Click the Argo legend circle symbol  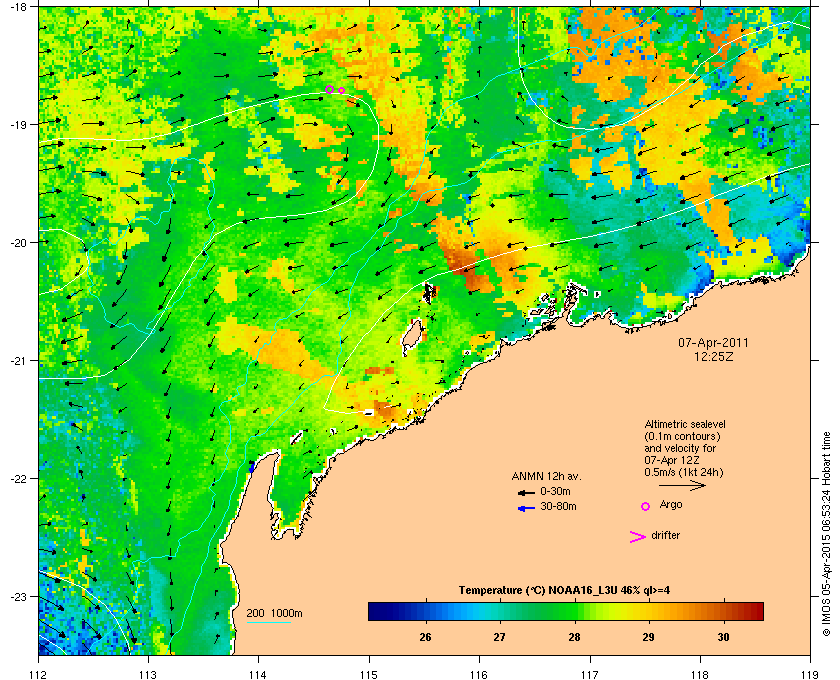(x=646, y=506)
